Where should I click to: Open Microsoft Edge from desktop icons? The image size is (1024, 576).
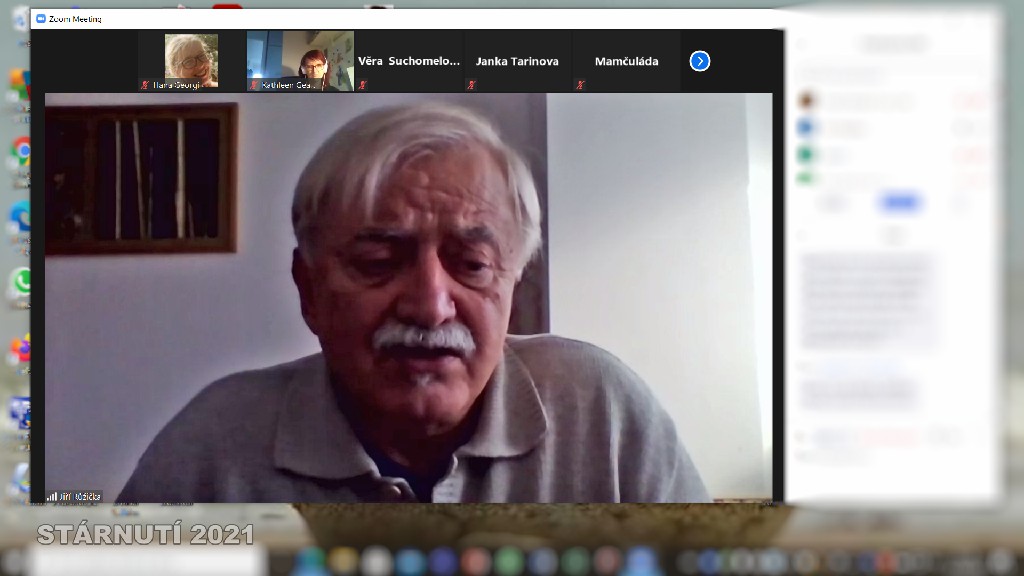click(x=20, y=217)
